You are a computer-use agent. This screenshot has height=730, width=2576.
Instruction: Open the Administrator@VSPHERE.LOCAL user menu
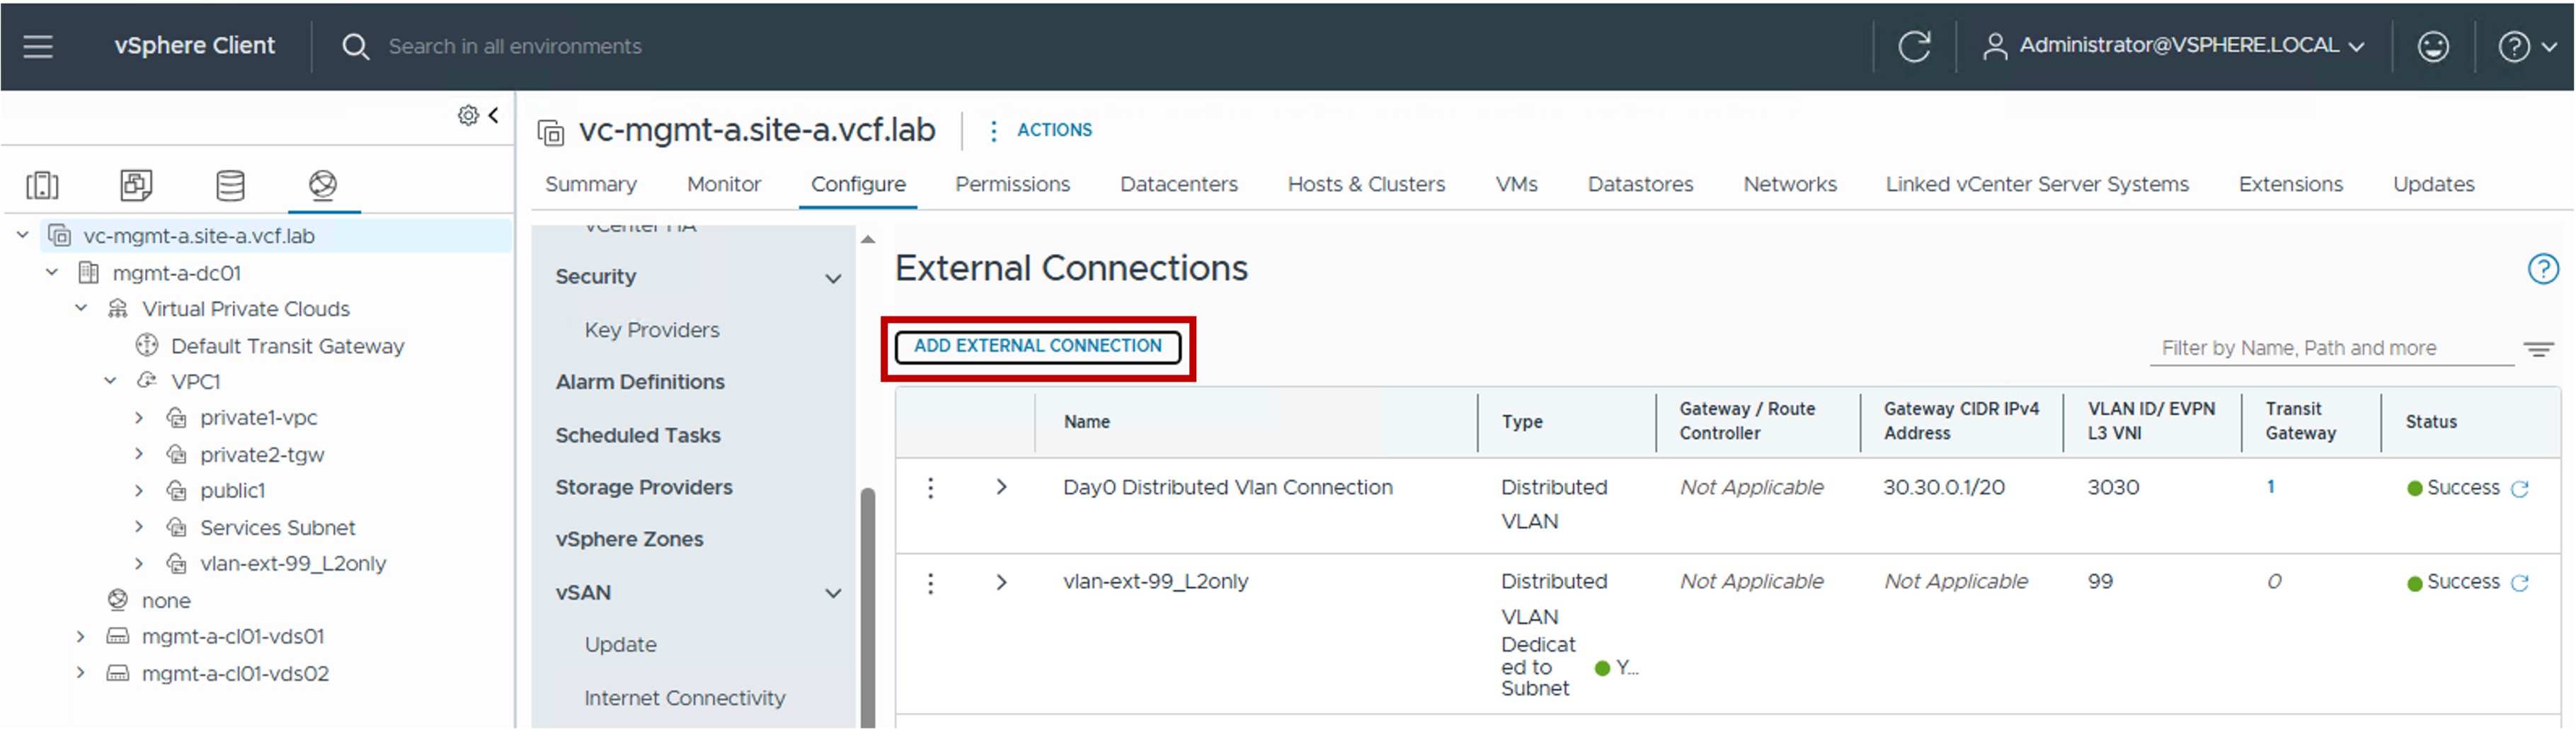(2174, 46)
